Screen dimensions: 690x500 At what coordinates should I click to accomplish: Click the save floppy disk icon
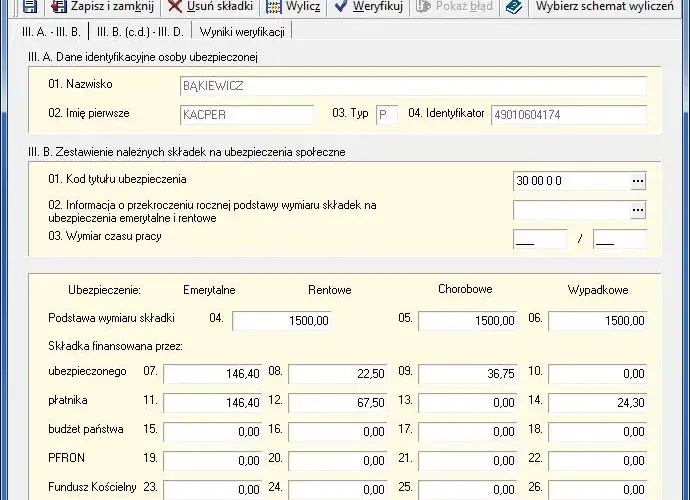point(29,6)
